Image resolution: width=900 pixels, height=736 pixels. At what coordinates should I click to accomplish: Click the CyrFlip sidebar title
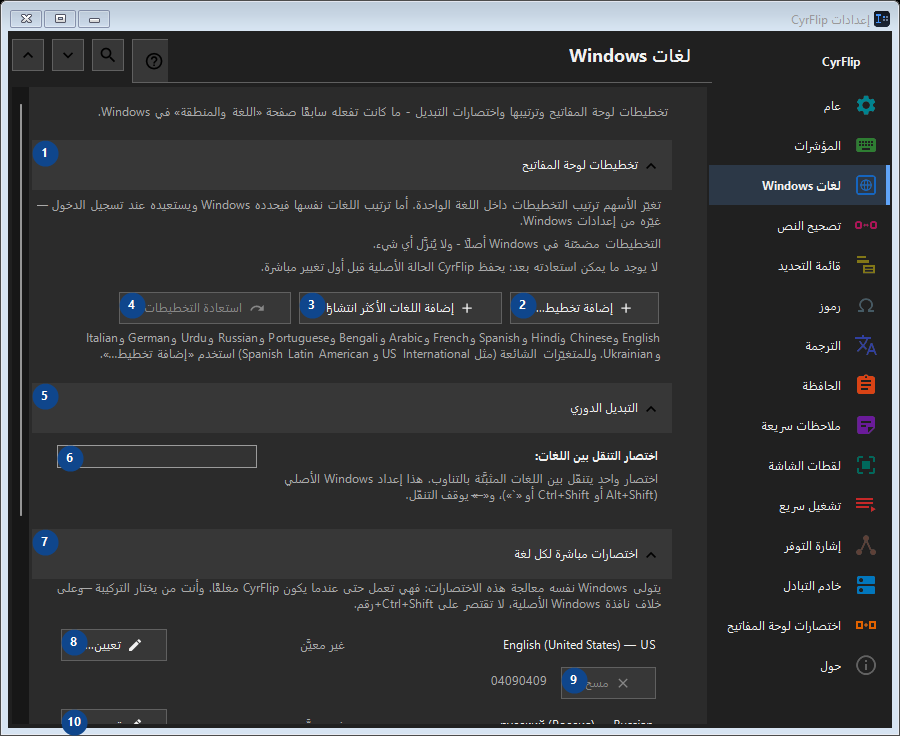click(841, 62)
